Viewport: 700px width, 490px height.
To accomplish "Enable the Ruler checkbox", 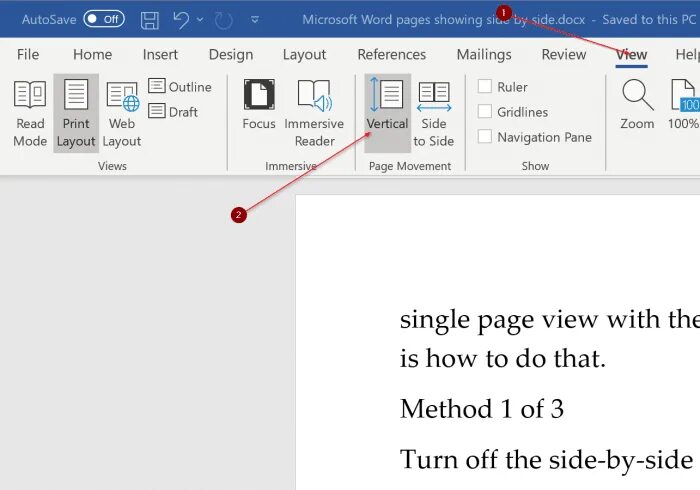I will [485, 86].
